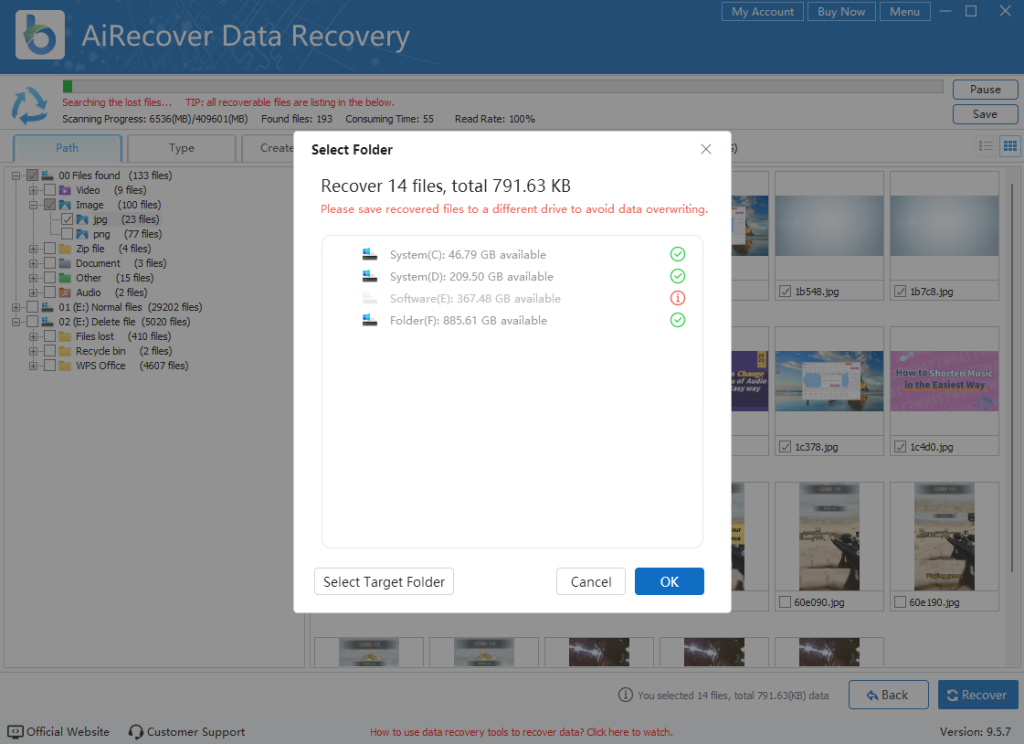Open the 1c378.jpg image thumbnail
The image size is (1024, 744).
tap(829, 381)
